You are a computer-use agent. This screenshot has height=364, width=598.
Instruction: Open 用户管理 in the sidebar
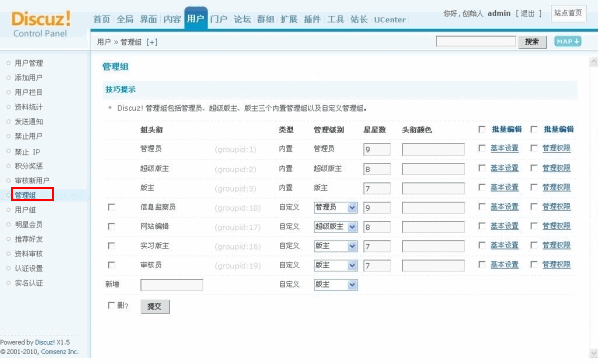(29, 63)
